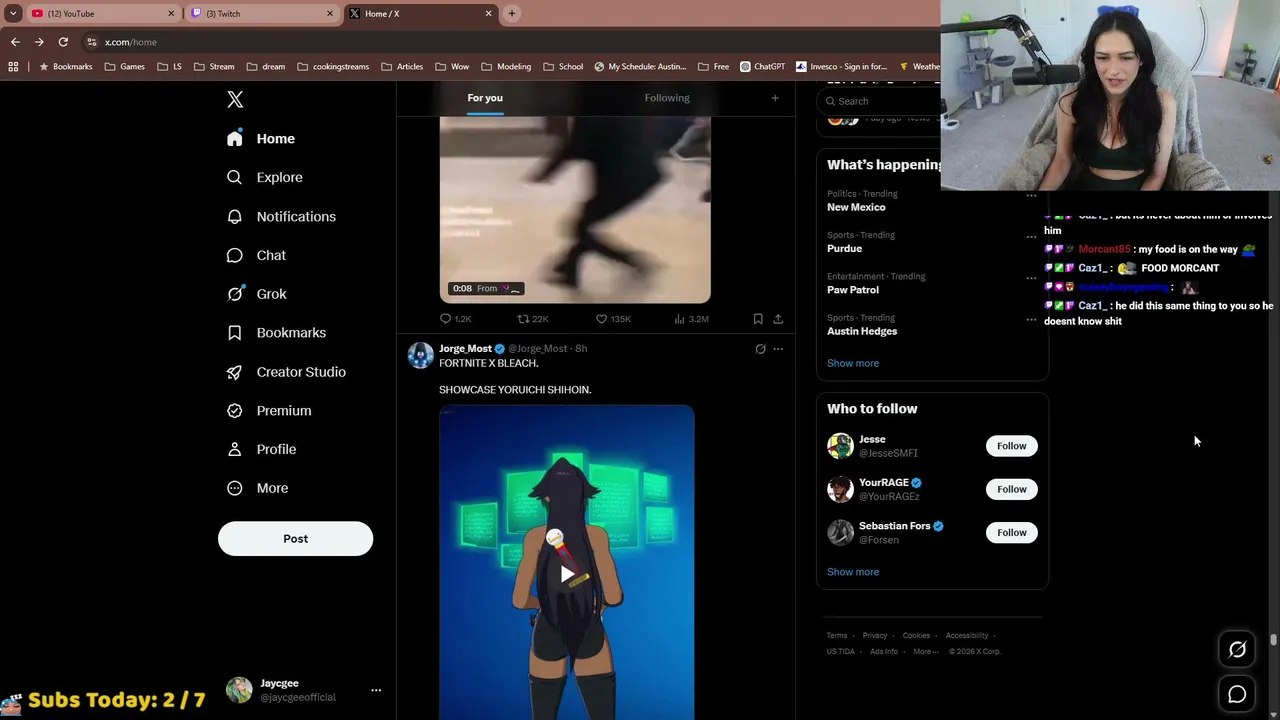Click Grok icon on Jorge_Most post
This screenshot has width=1280, height=720.
pyautogui.click(x=760, y=349)
